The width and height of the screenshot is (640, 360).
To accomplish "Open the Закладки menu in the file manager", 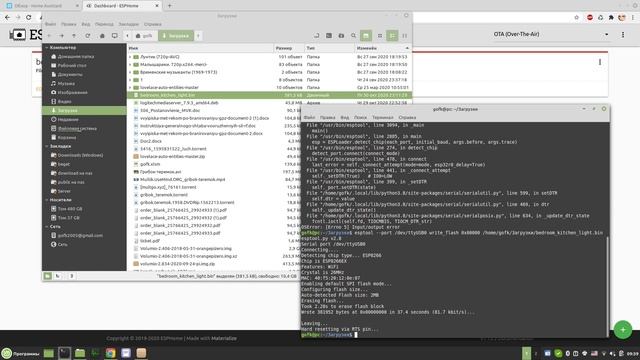I will coord(129,24).
